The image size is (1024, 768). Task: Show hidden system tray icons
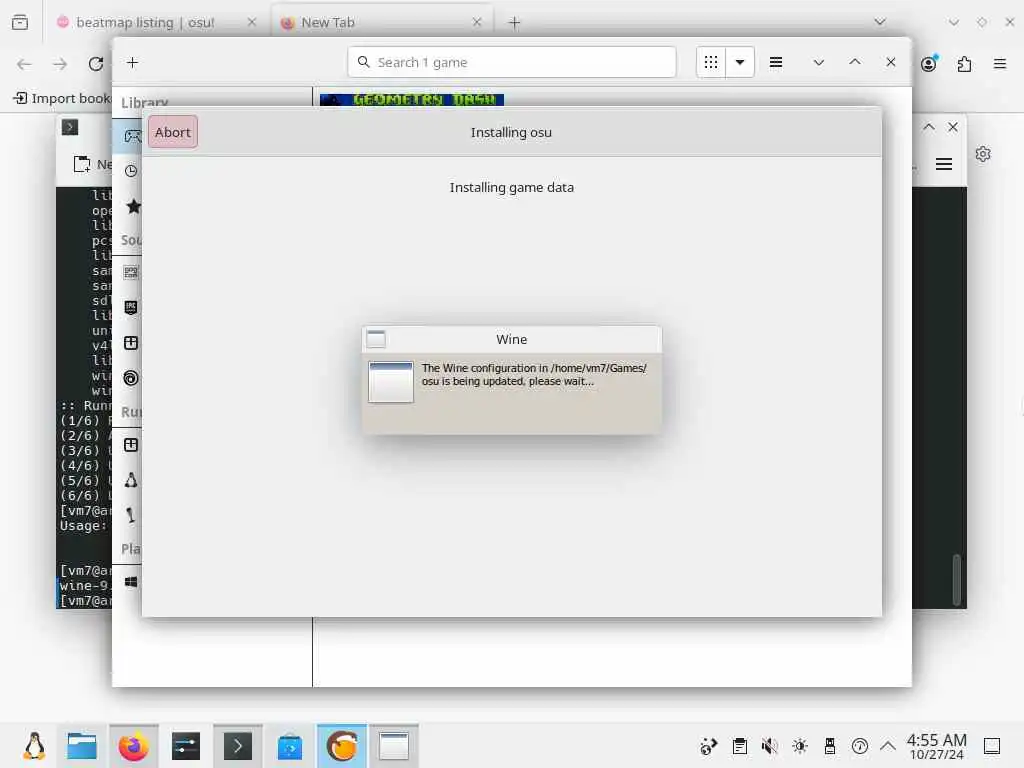click(x=888, y=746)
